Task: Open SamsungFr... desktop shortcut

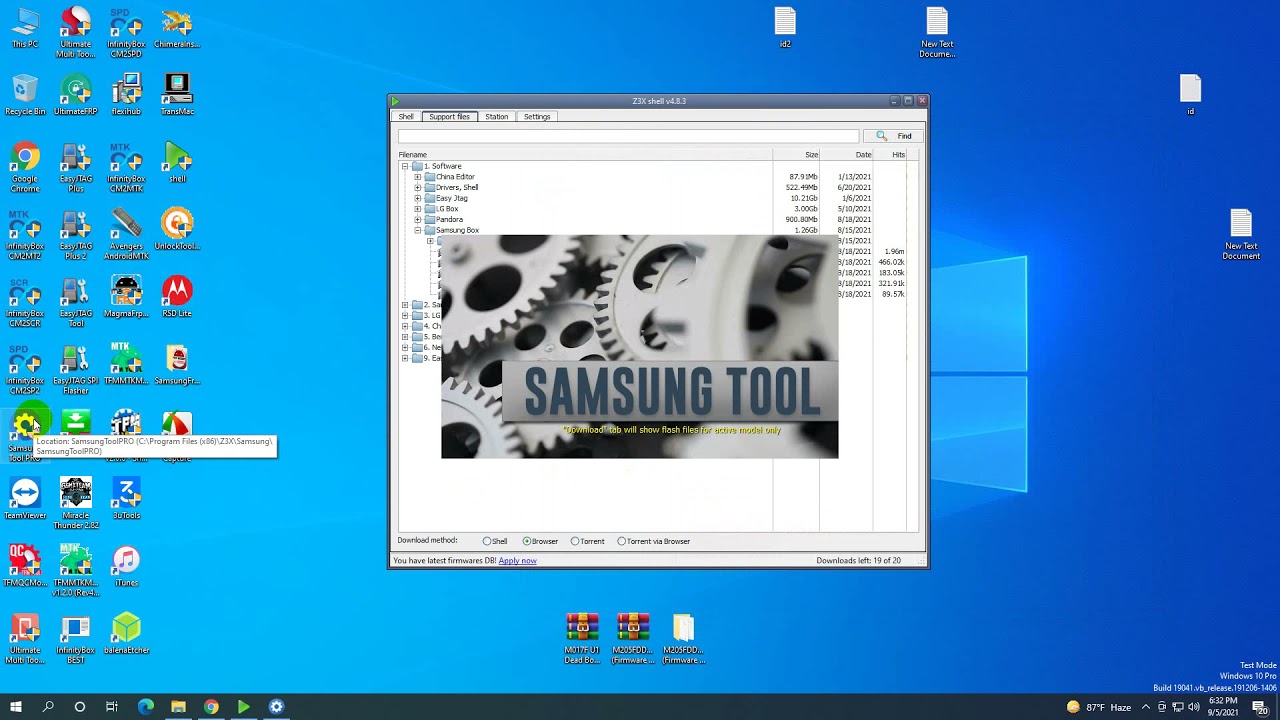Action: 177,364
